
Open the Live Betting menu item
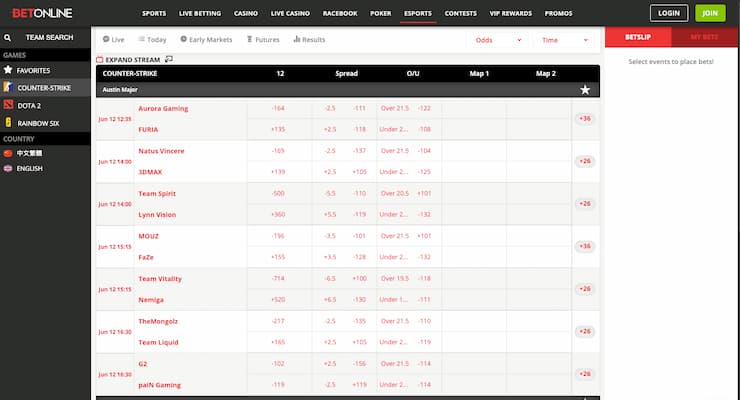pyautogui.click(x=199, y=14)
